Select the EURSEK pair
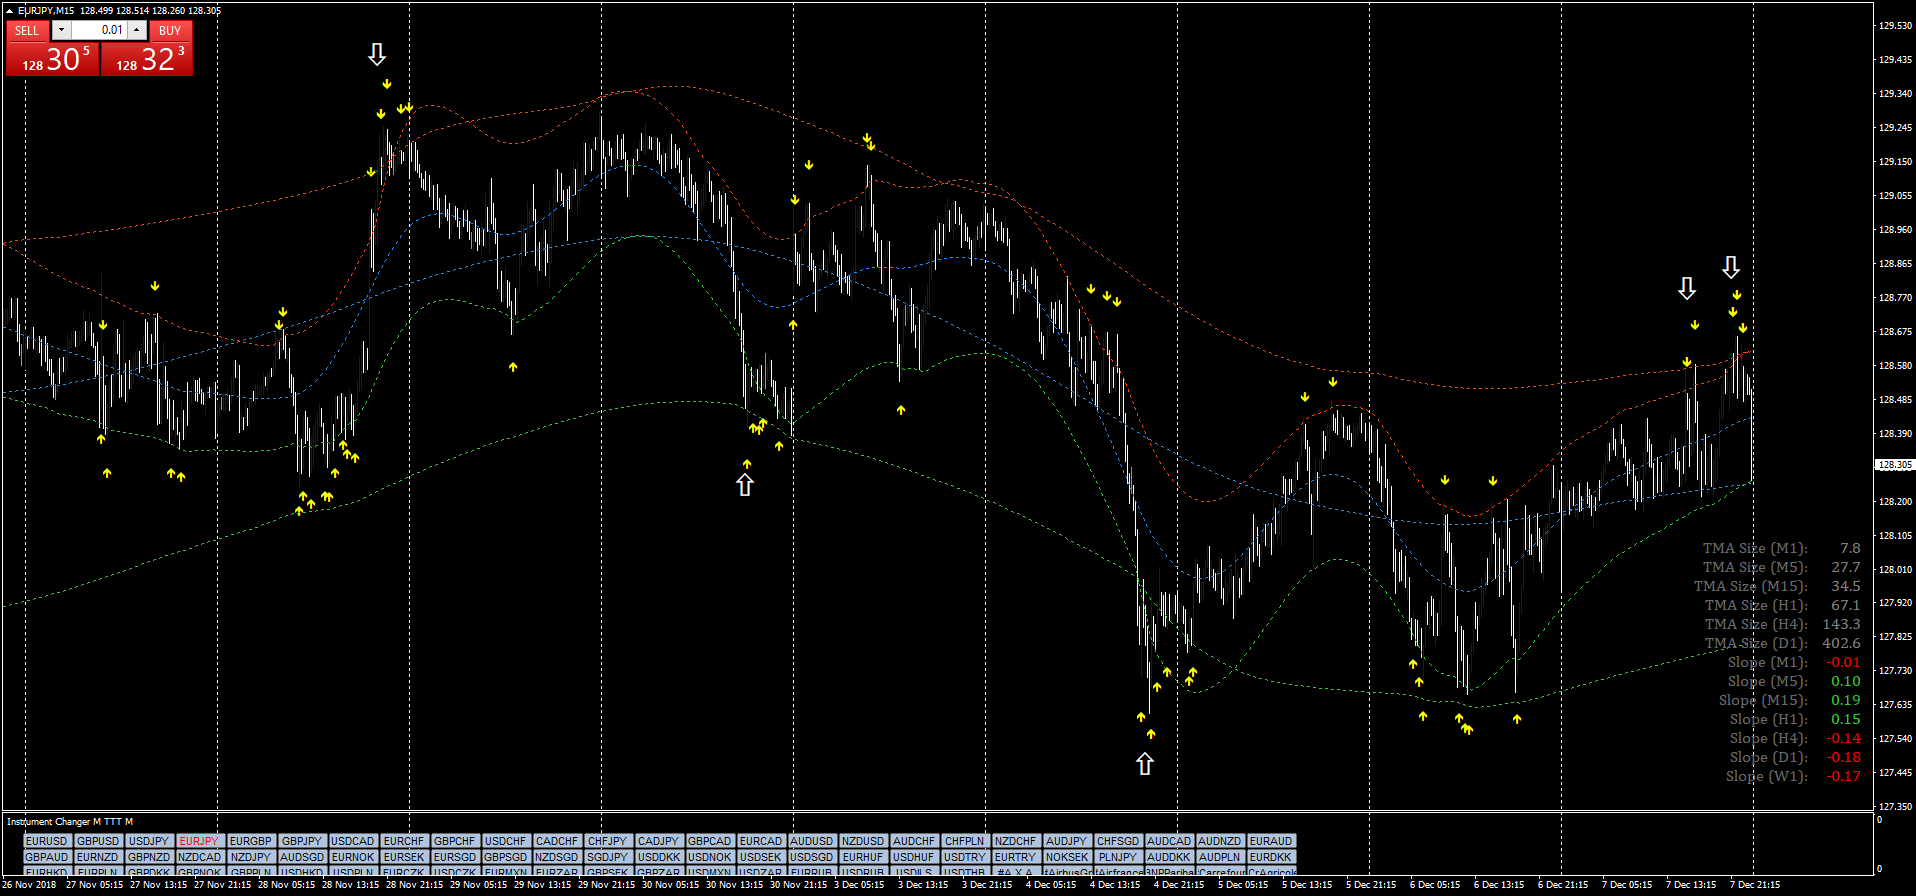Viewport: 1916px width, 896px height. pos(403,857)
